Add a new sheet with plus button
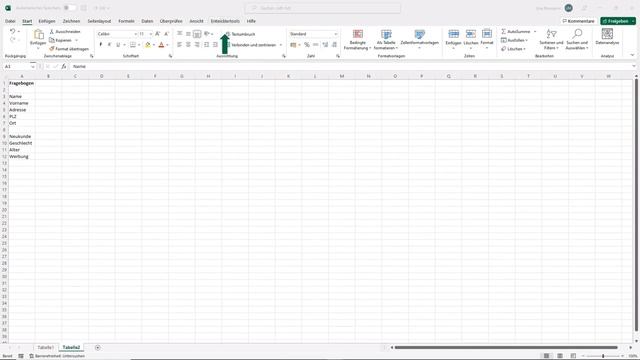The width and height of the screenshot is (640, 360). [98, 347]
